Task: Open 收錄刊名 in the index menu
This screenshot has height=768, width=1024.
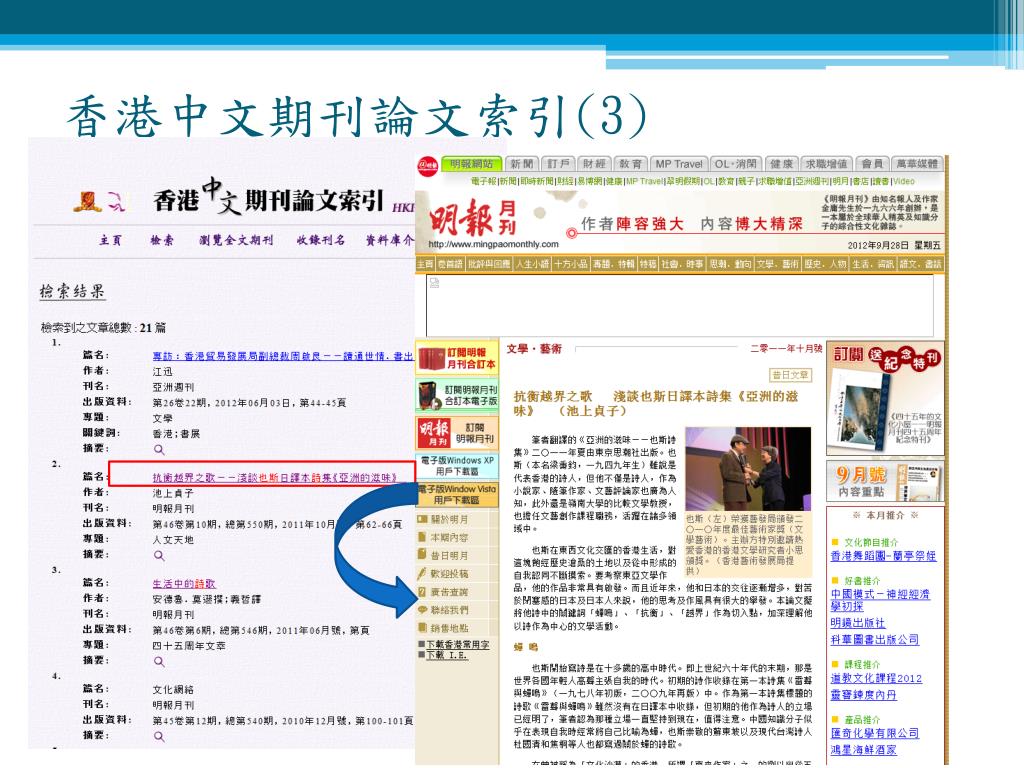Action: pyautogui.click(x=321, y=240)
